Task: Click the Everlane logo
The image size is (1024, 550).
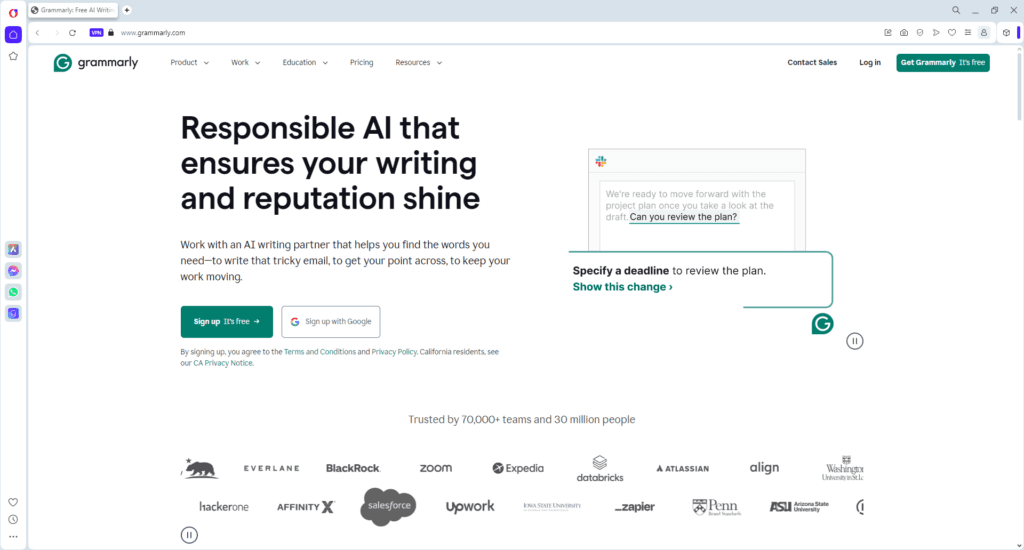Action: (x=272, y=468)
